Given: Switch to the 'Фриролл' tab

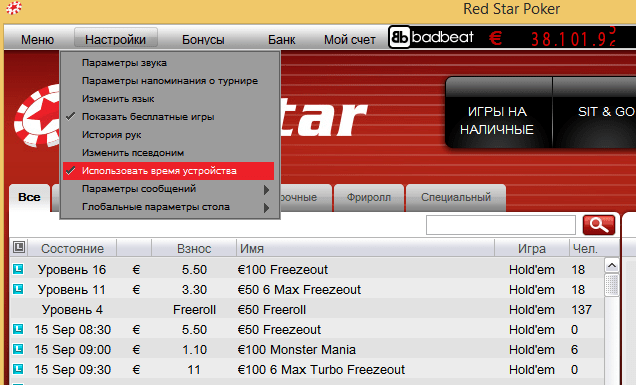Looking at the screenshot, I should pos(369,198).
